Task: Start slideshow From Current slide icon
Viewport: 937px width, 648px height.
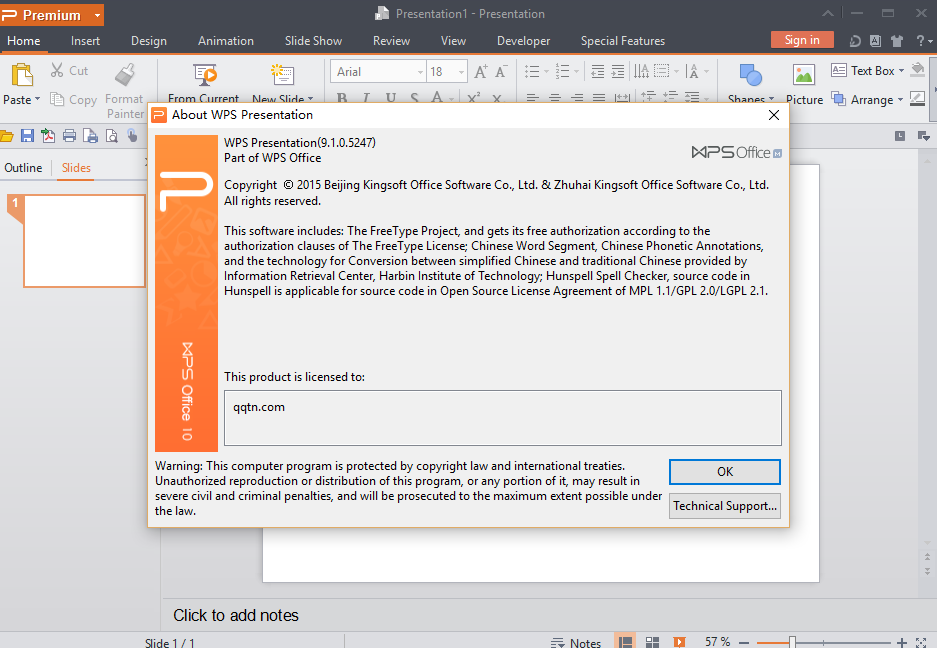Action: [206, 74]
